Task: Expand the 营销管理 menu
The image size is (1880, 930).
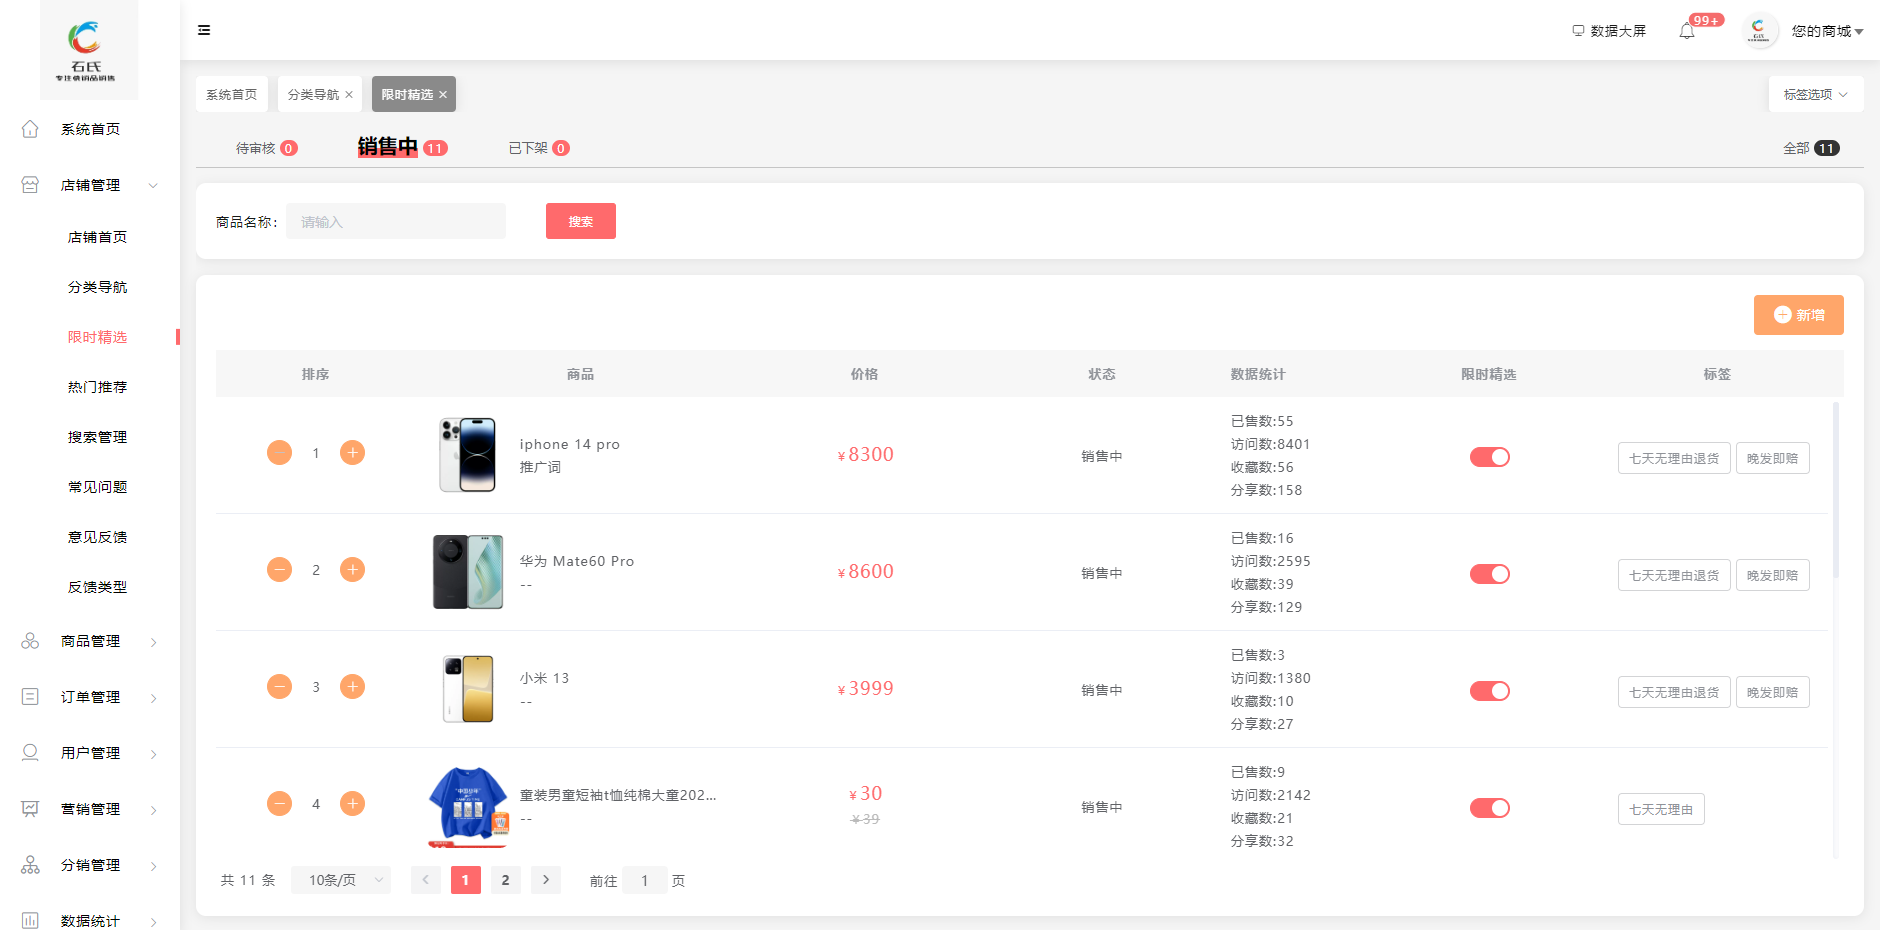Action: click(90, 809)
